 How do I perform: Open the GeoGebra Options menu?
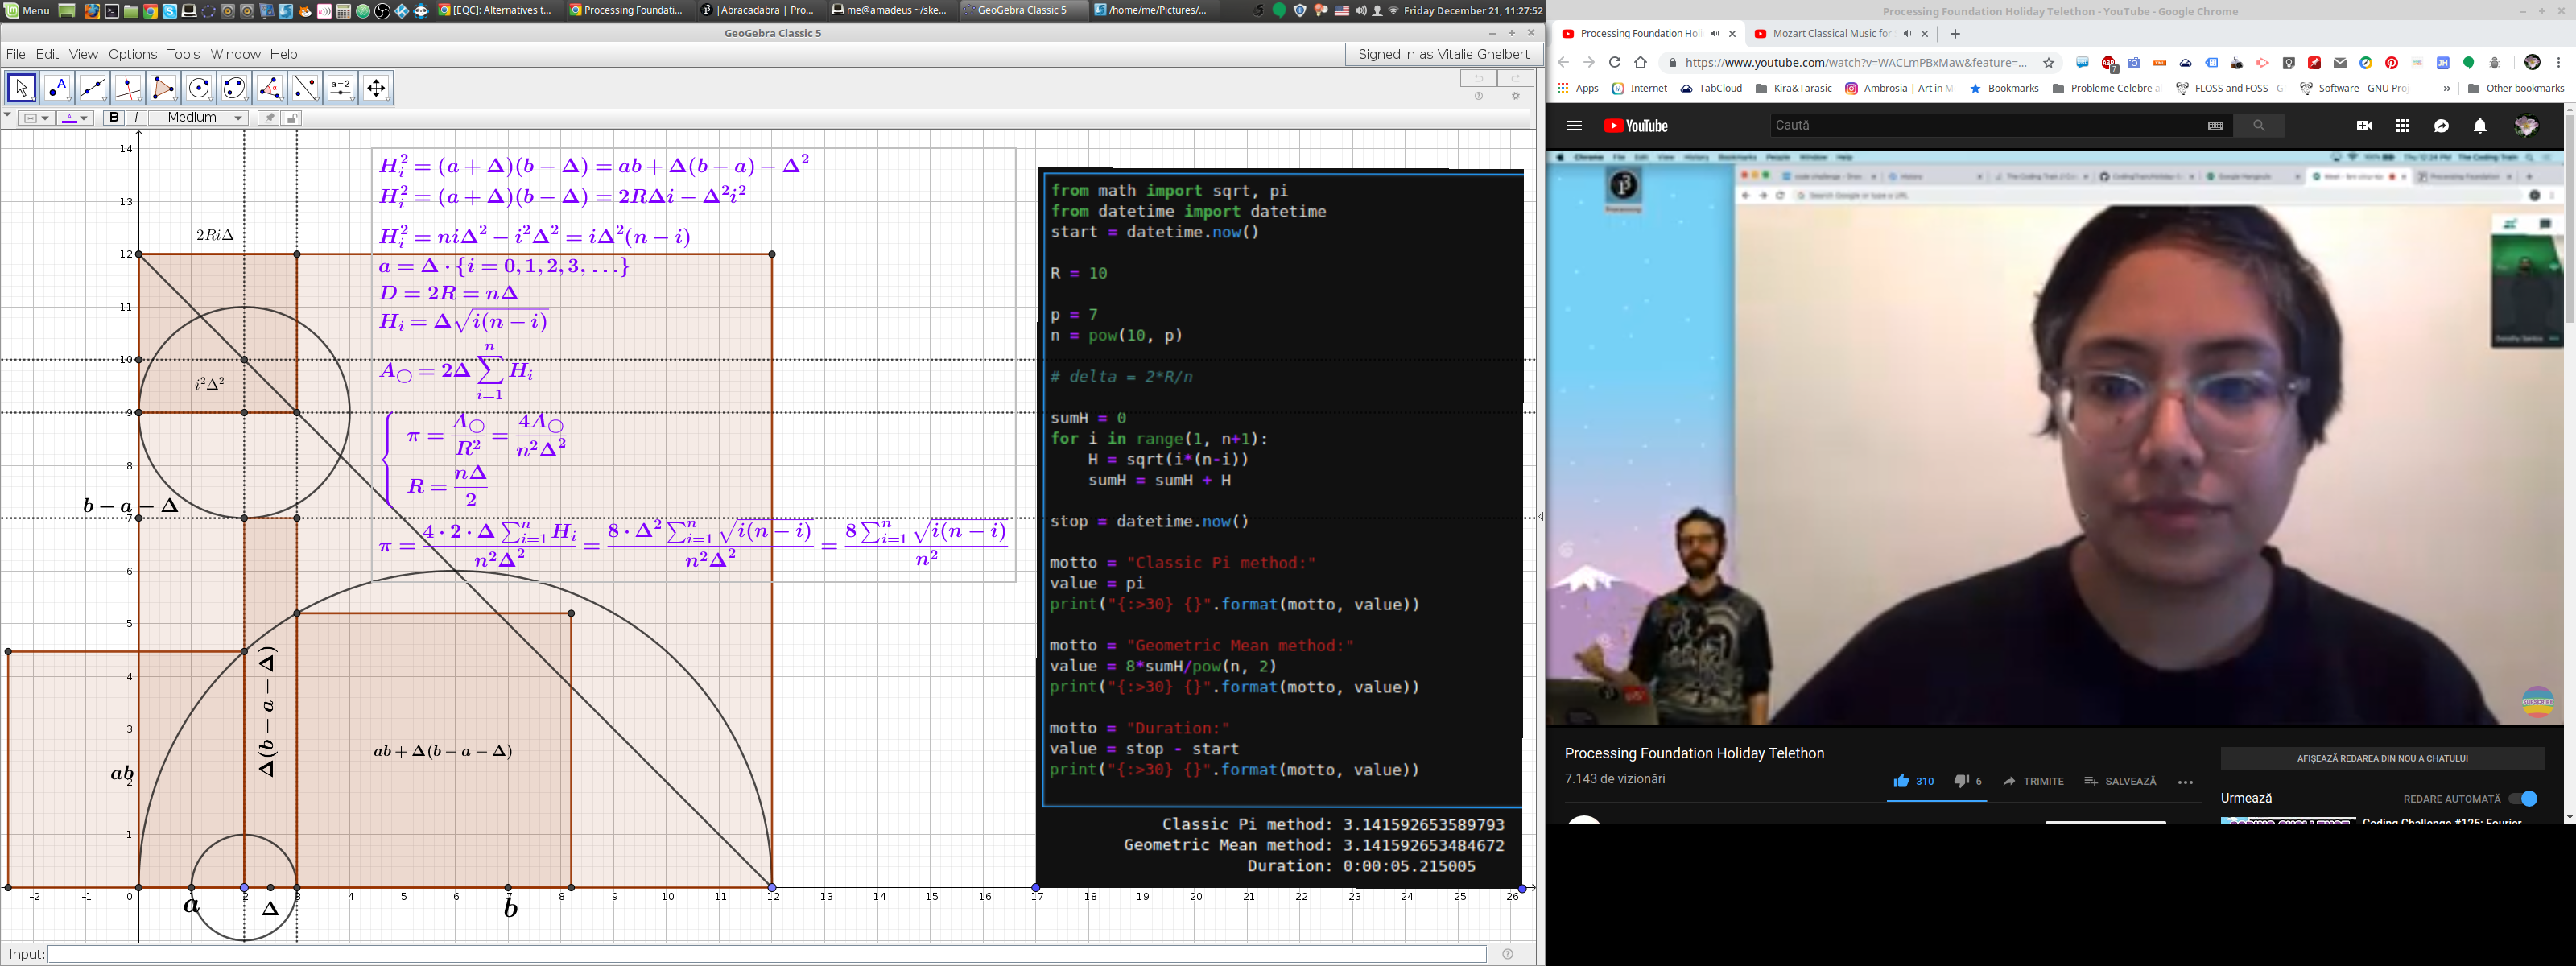click(x=133, y=54)
